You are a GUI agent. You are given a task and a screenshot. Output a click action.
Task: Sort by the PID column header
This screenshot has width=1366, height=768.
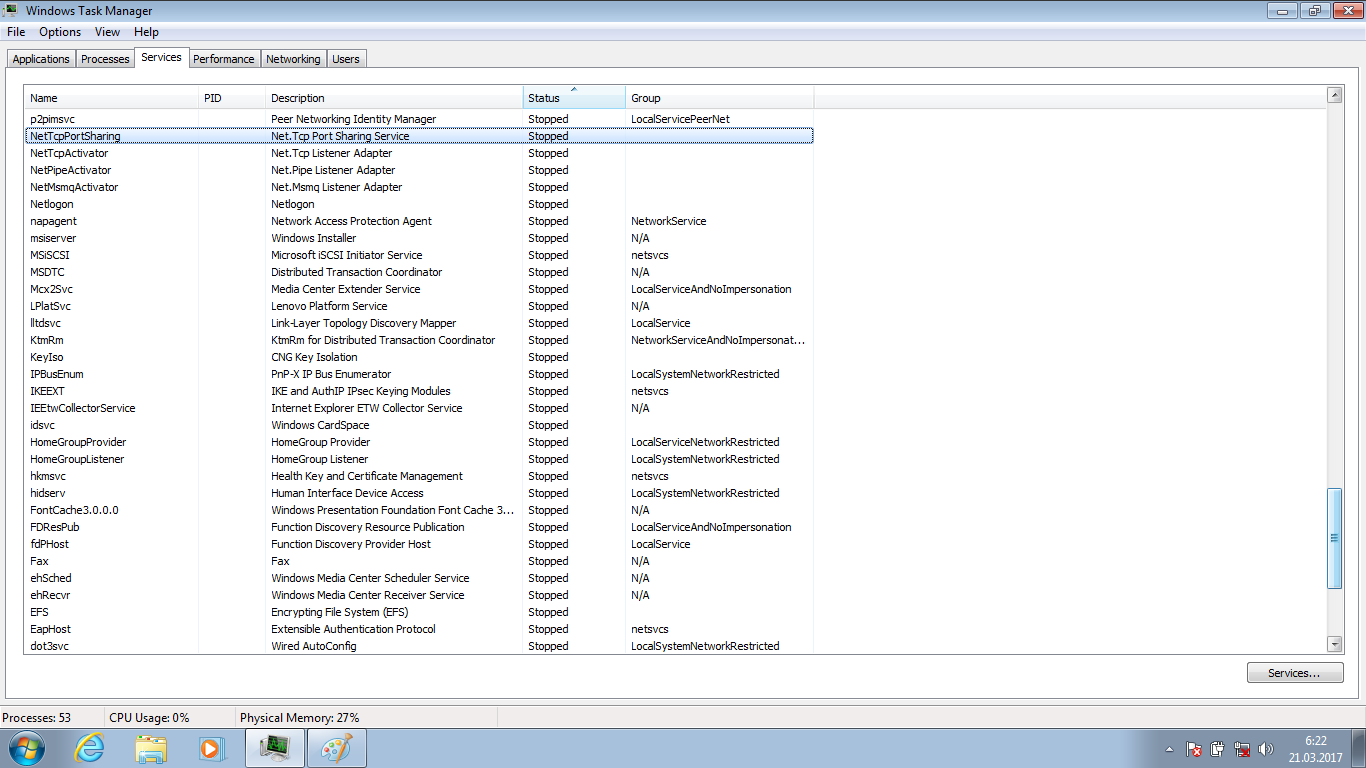(232, 98)
